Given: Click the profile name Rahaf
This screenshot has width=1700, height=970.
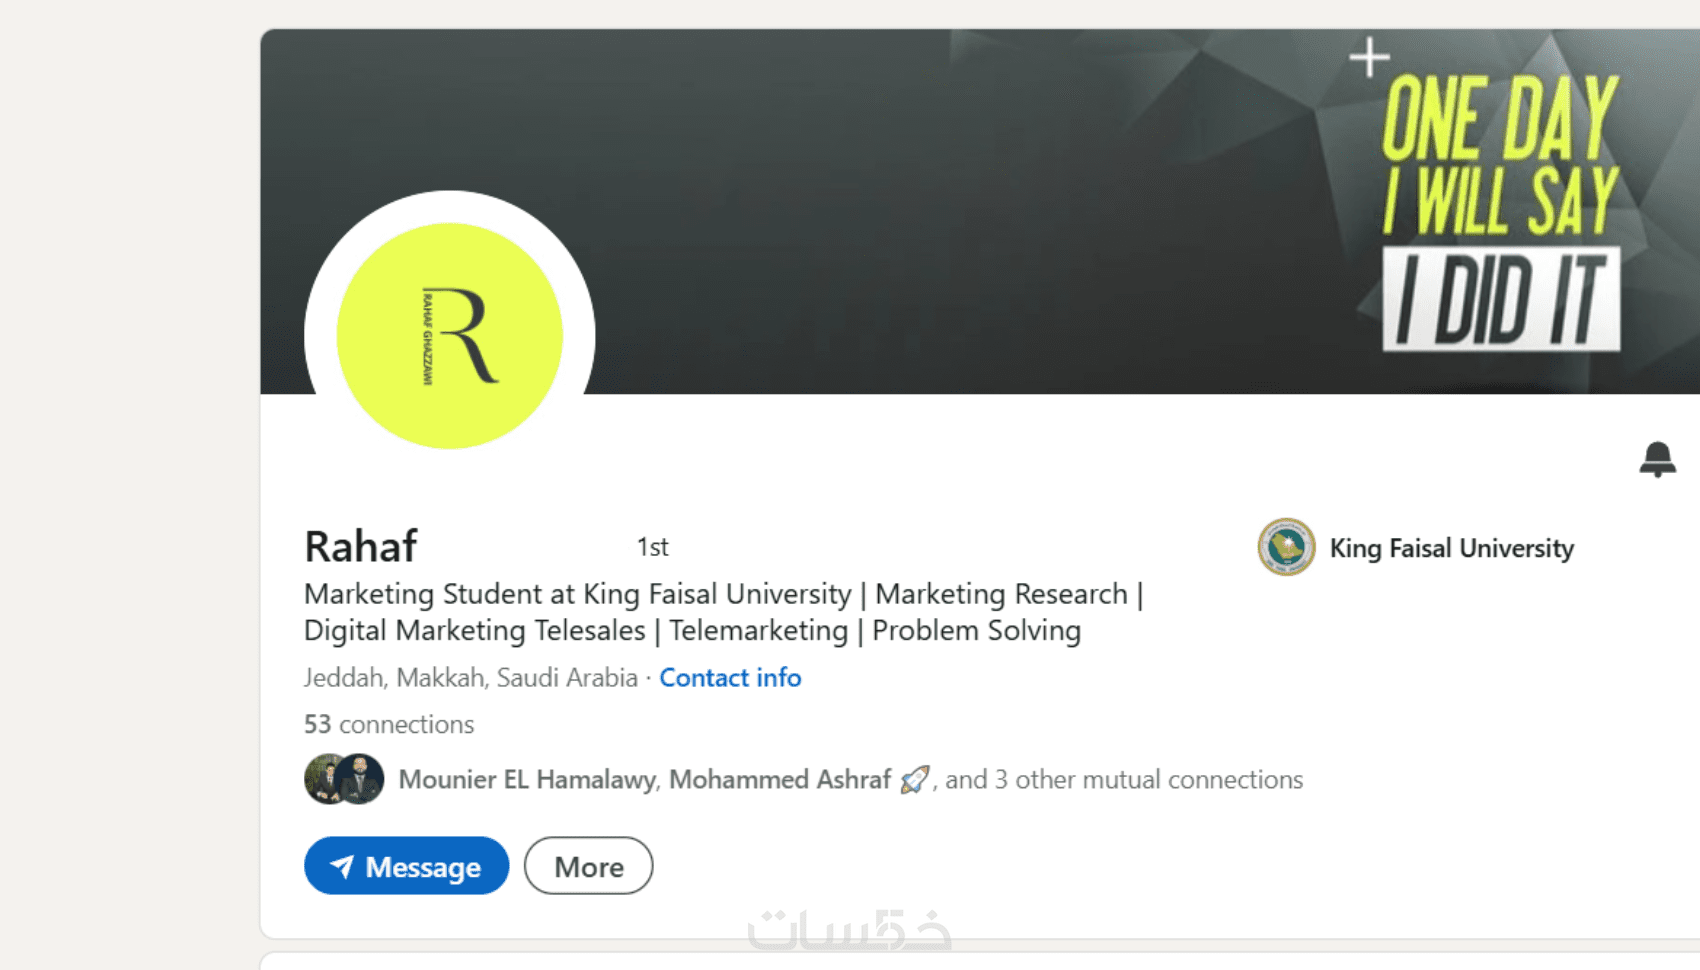Looking at the screenshot, I should coord(360,547).
